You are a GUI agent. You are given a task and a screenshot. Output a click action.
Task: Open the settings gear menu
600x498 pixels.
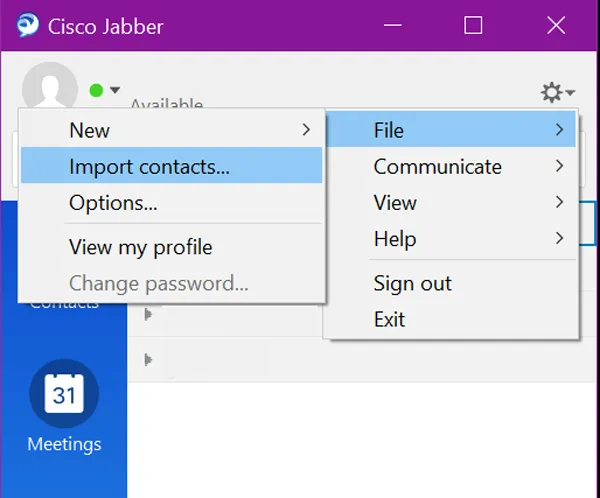(556, 93)
